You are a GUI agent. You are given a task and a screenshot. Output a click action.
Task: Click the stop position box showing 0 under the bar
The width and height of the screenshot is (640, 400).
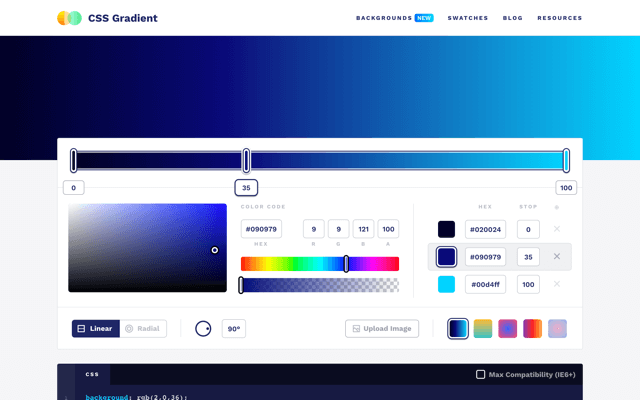73,188
